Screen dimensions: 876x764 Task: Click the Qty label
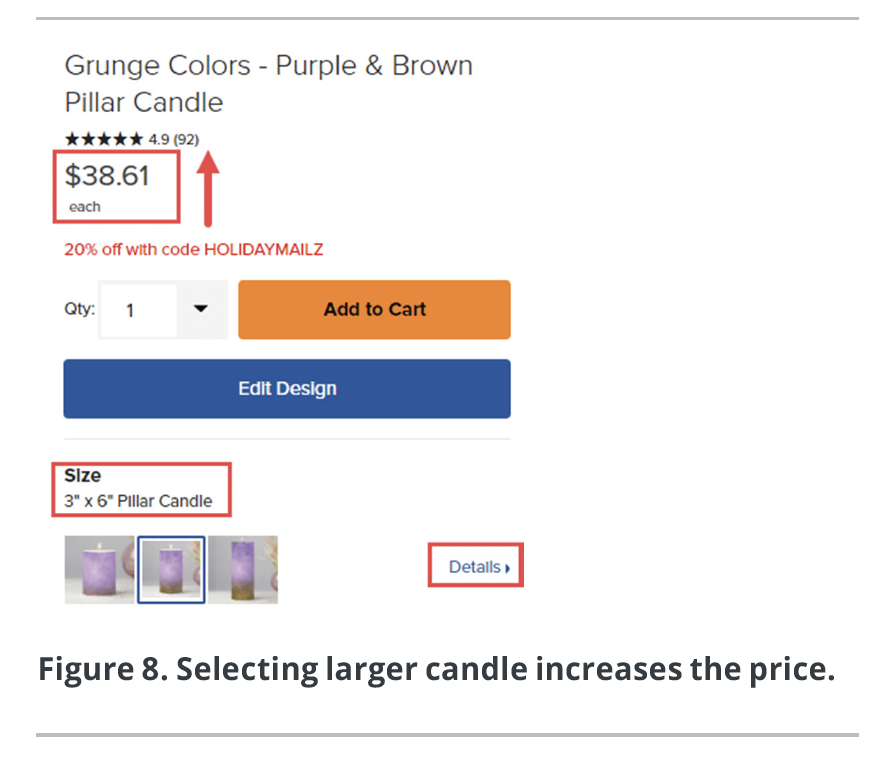(x=80, y=309)
